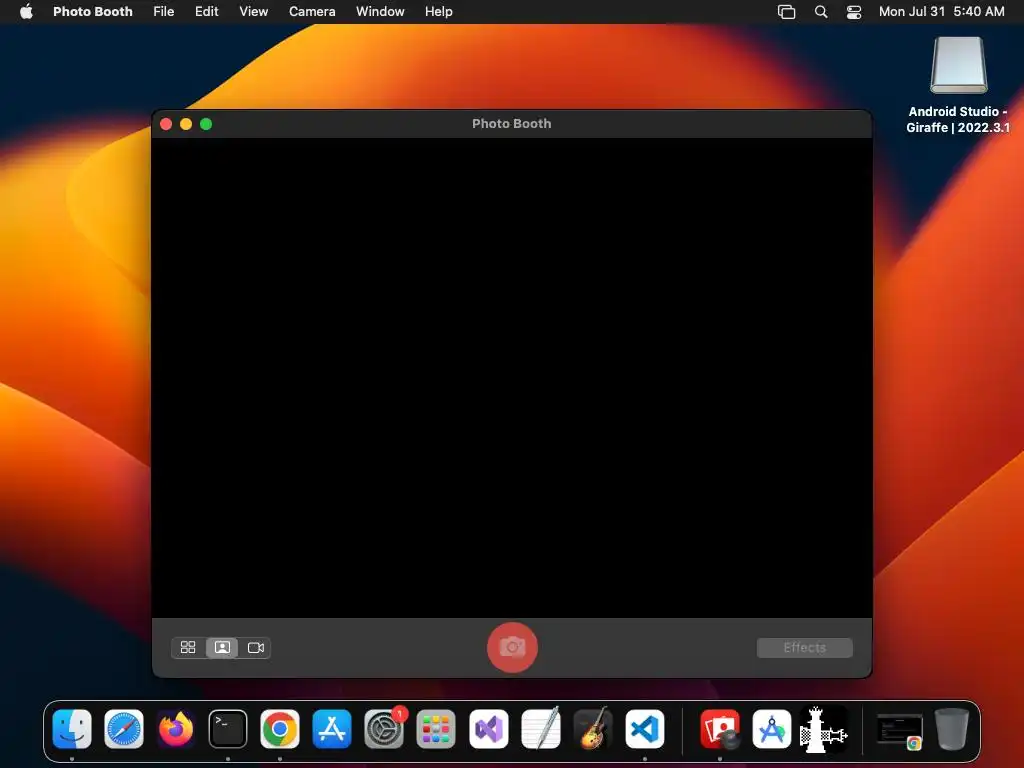Open the View menu
This screenshot has height=768, width=1024.
253,12
